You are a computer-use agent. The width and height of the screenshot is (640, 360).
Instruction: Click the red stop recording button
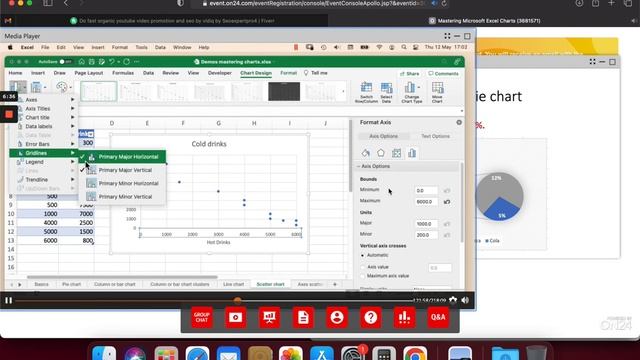9,115
